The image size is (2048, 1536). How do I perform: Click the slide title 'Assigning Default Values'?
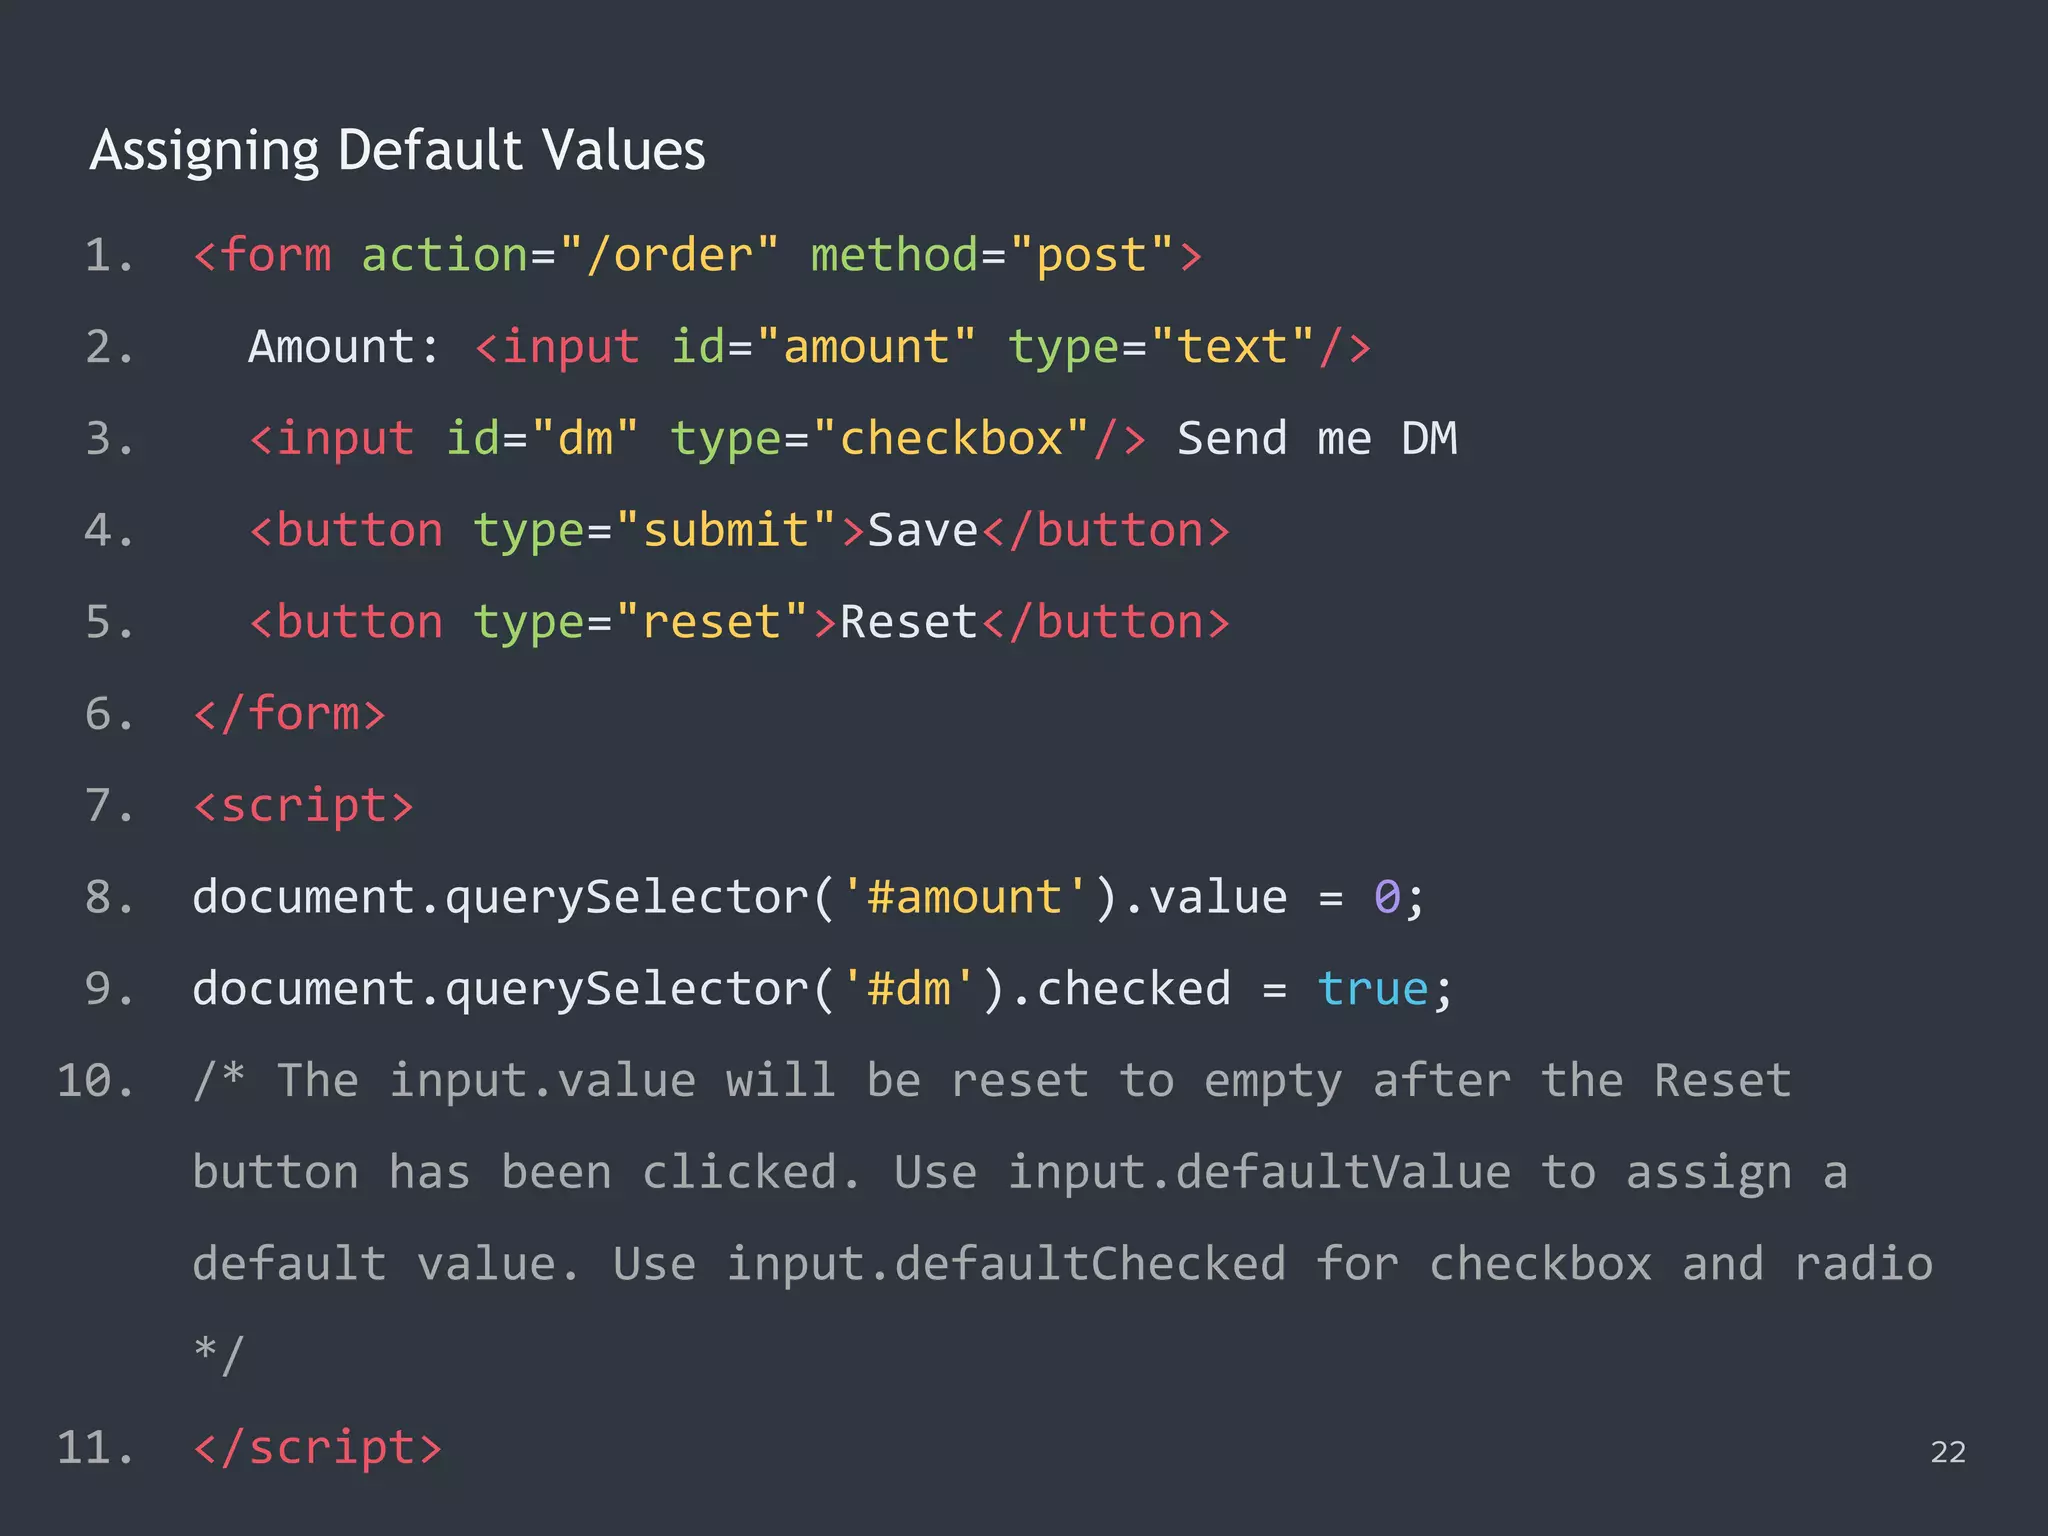pos(397,152)
